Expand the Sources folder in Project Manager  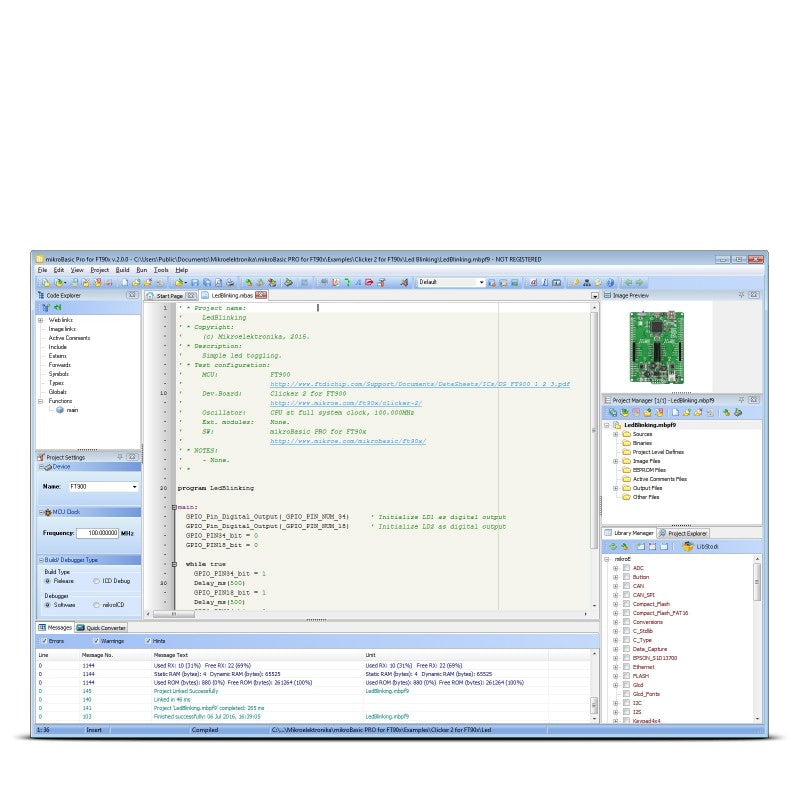(x=617, y=434)
